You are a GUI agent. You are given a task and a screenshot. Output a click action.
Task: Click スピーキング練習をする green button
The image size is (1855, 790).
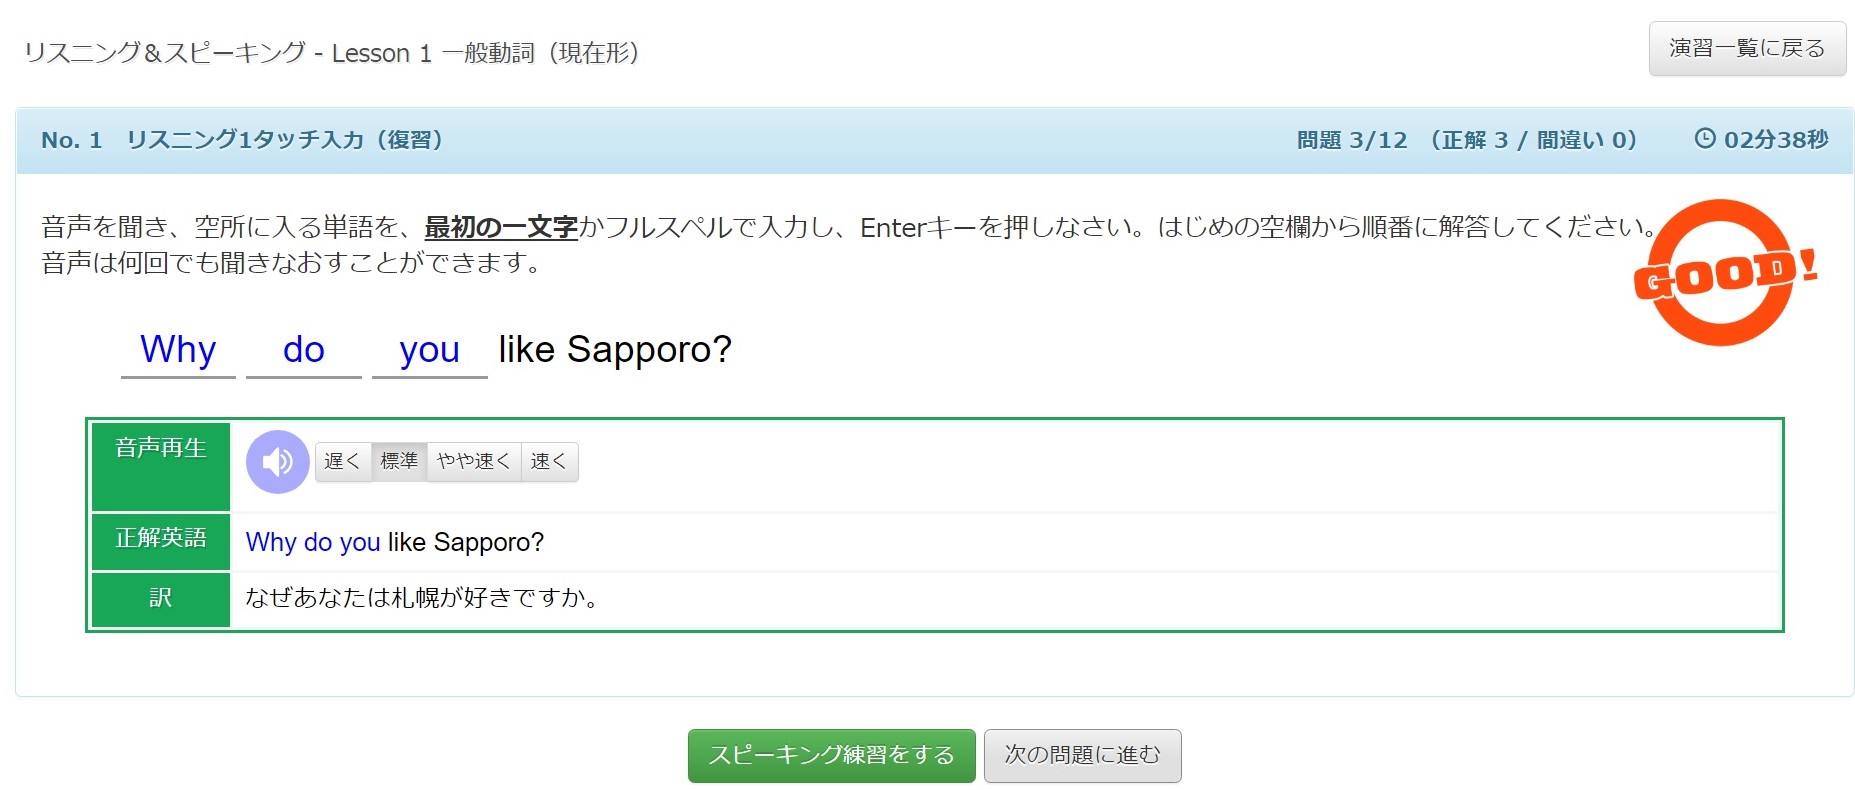pos(831,755)
